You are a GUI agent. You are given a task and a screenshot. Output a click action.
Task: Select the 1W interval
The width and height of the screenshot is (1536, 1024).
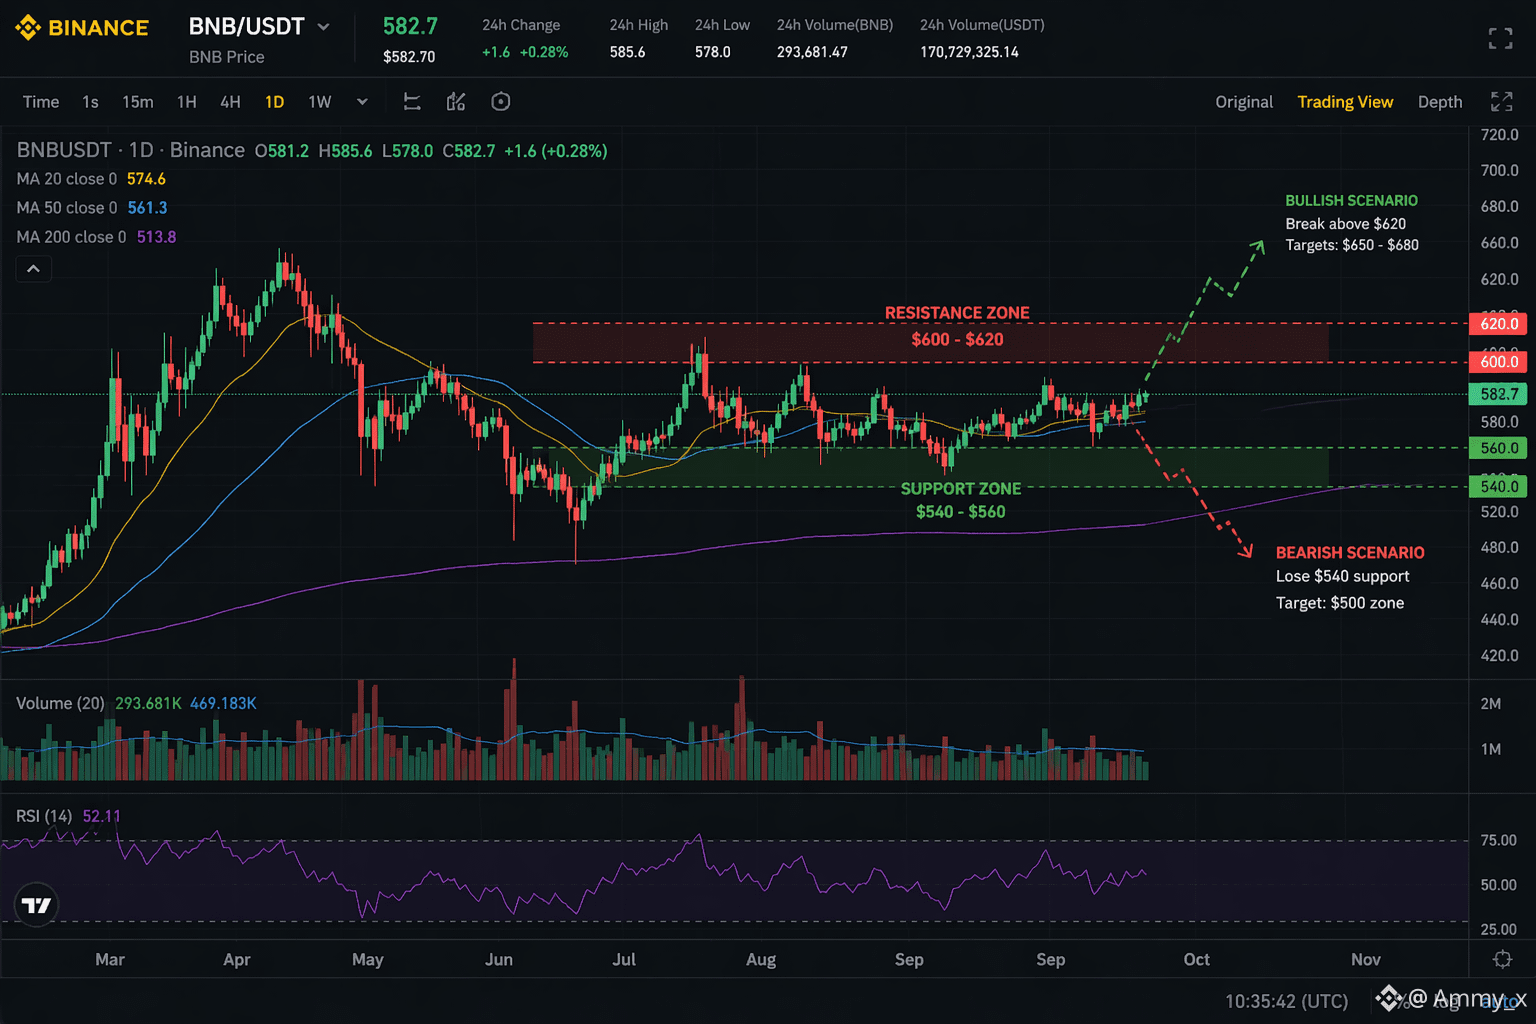coord(320,102)
